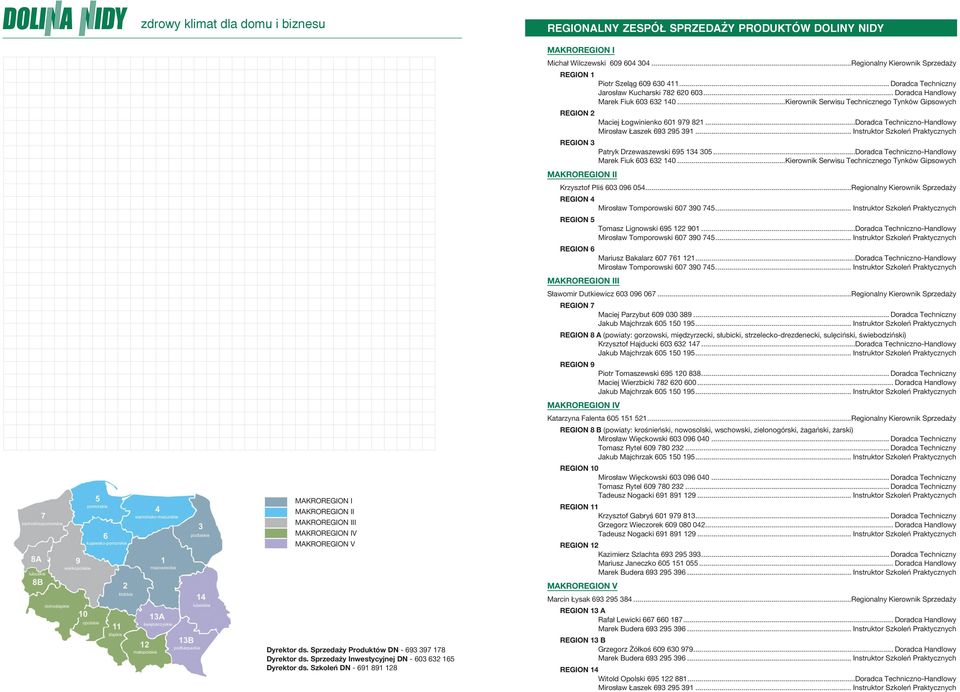Click the 'REGION 14' heading in the list
The height and width of the screenshot is (692, 960).
(x=579, y=670)
